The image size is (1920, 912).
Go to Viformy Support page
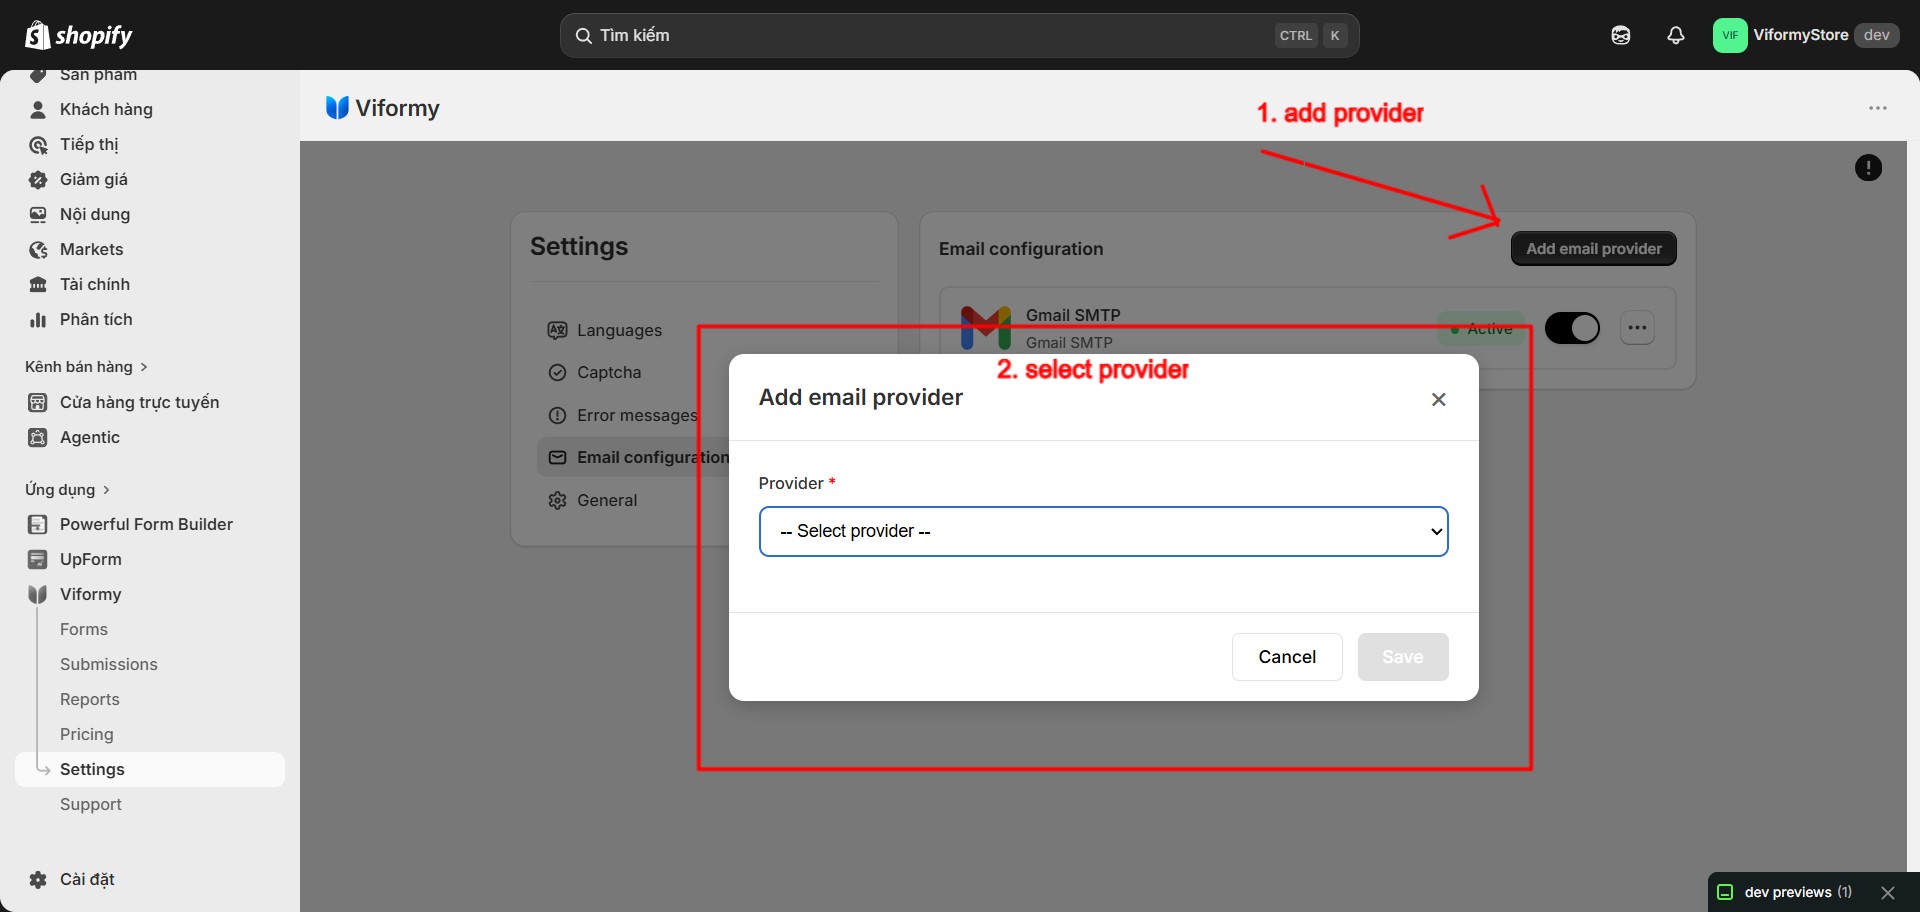(91, 804)
